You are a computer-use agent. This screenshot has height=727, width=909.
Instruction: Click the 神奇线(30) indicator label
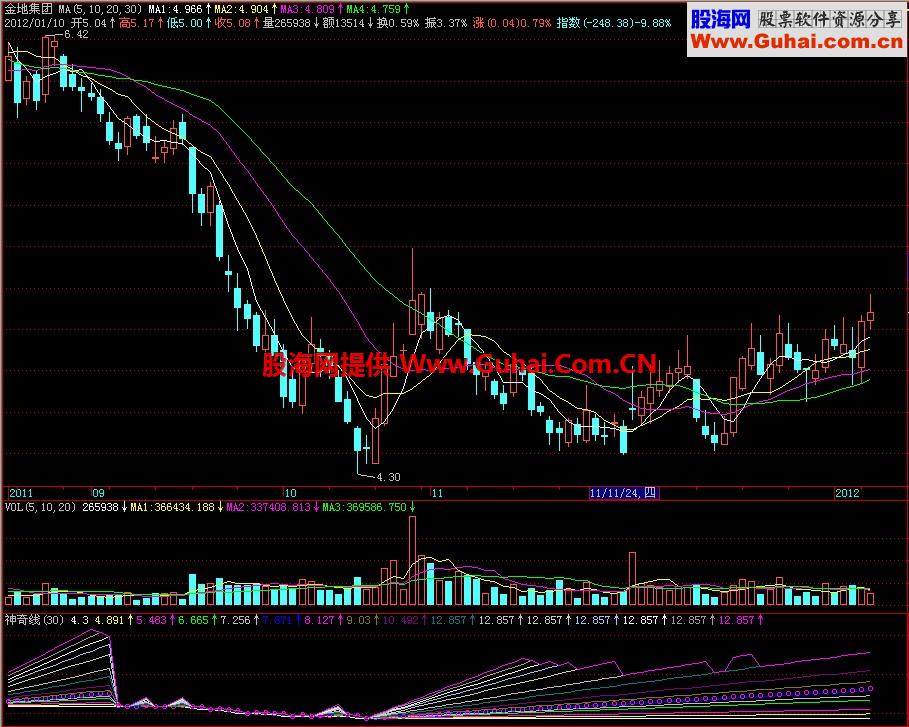click(x=34, y=620)
